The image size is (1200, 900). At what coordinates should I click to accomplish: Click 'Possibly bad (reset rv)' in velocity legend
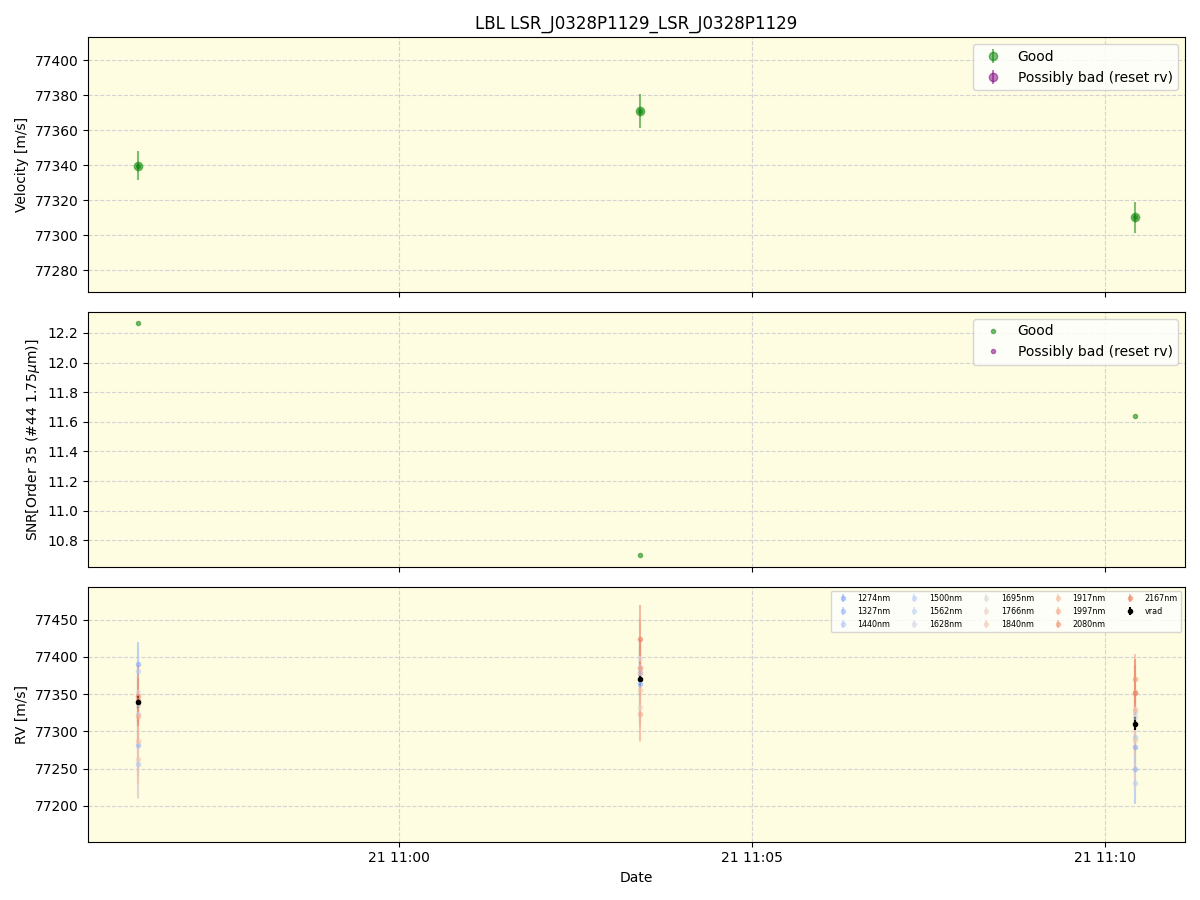click(1095, 77)
